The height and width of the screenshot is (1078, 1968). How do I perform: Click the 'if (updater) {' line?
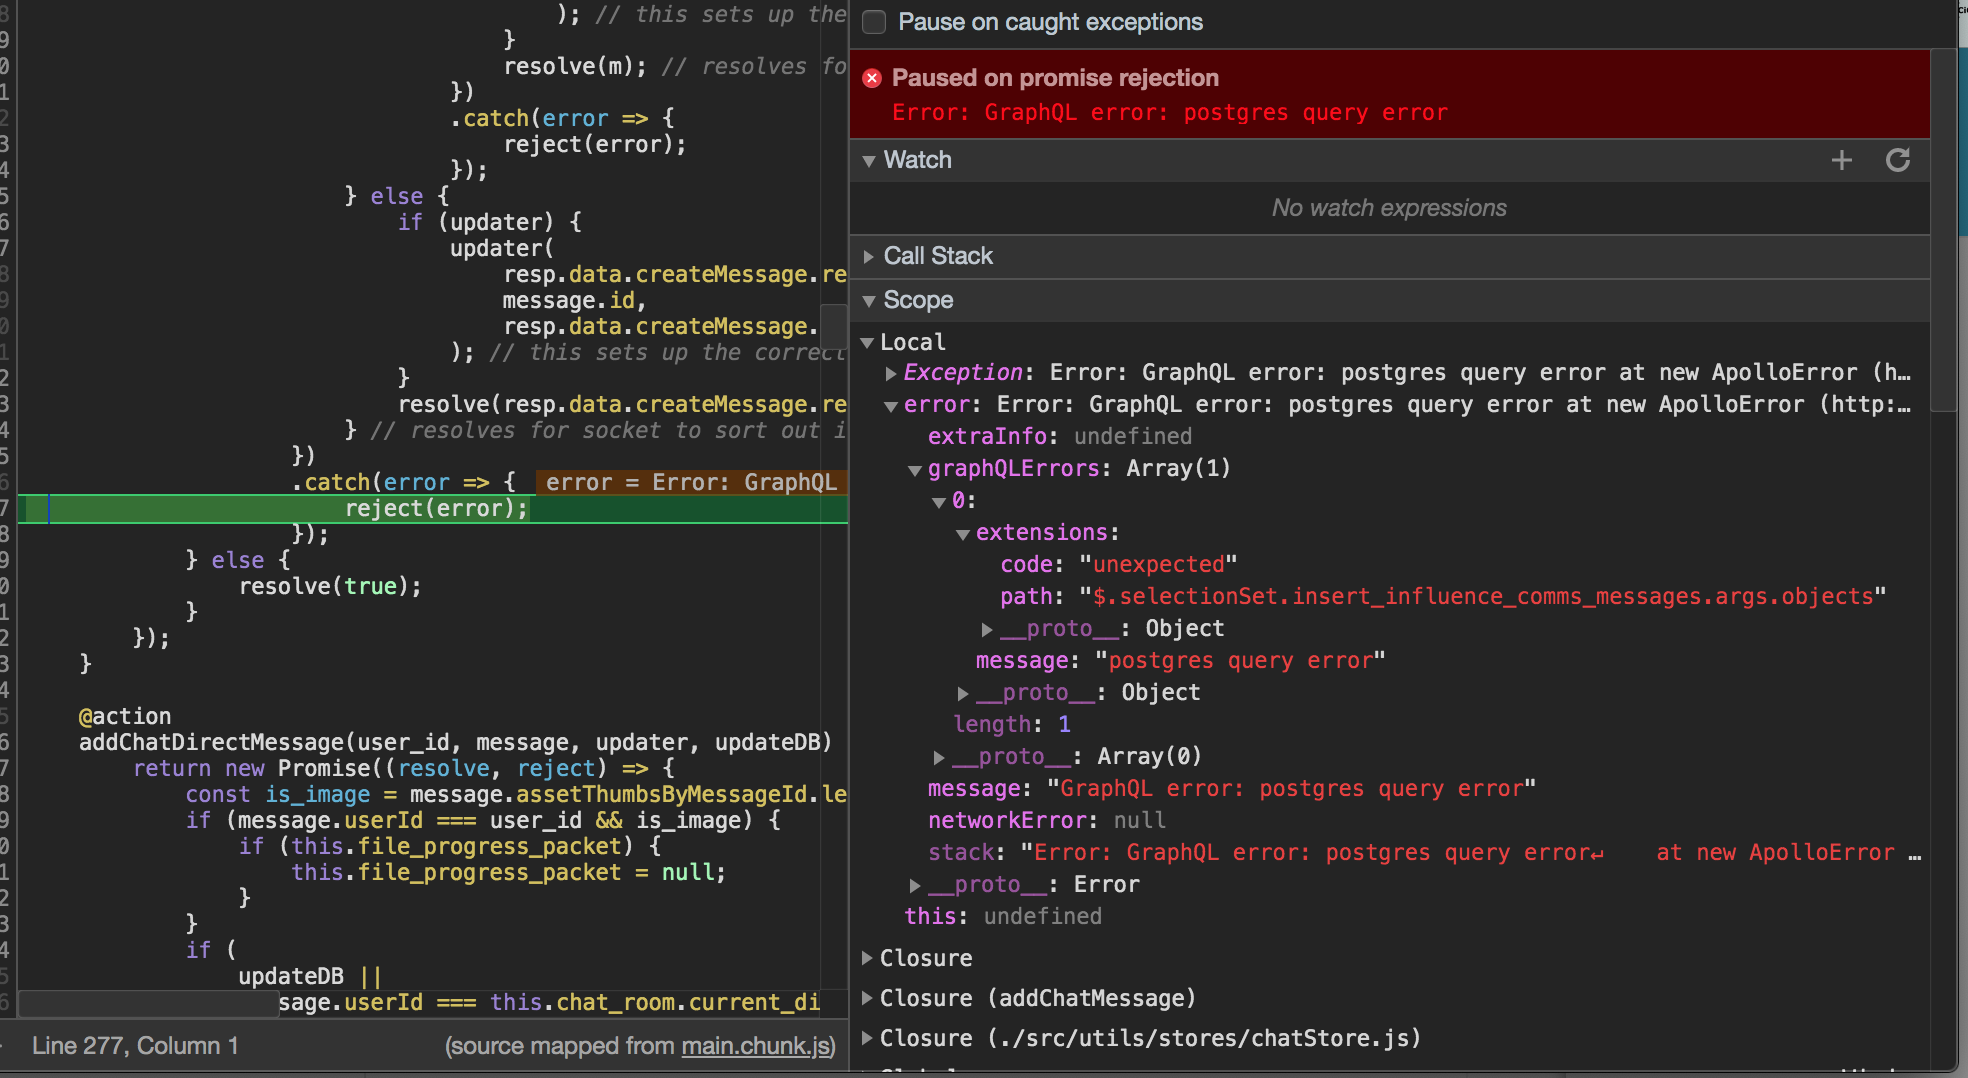(489, 222)
